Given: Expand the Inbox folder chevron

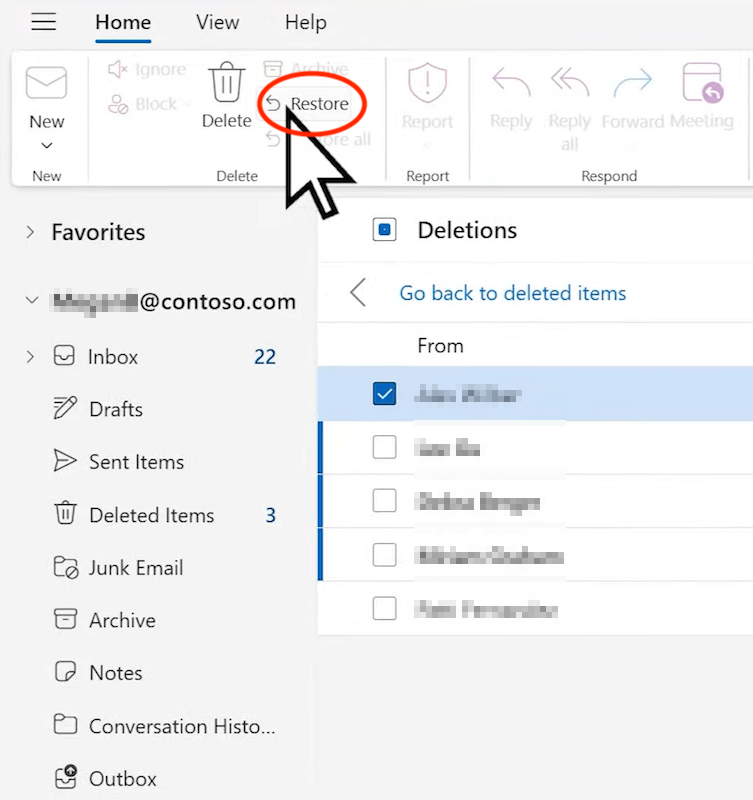Looking at the screenshot, I should (31, 356).
